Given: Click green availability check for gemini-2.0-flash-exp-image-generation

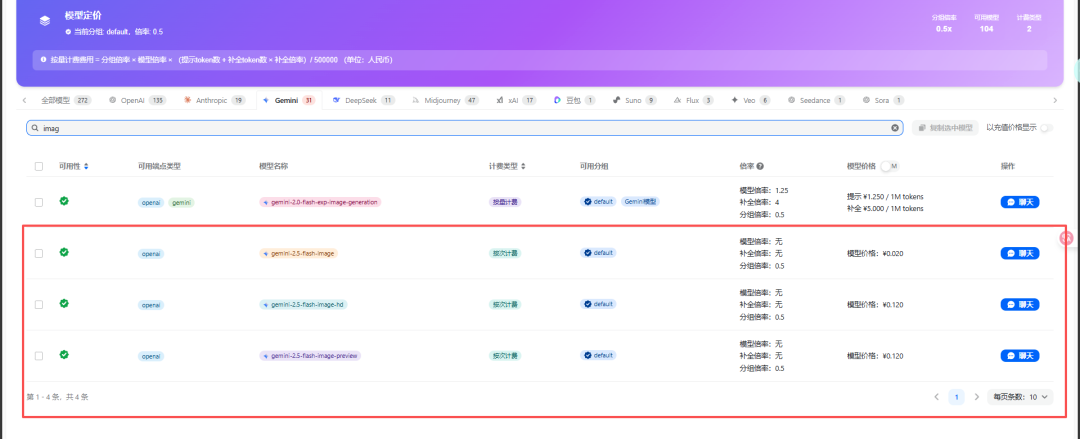Looking at the screenshot, I should (x=64, y=201).
